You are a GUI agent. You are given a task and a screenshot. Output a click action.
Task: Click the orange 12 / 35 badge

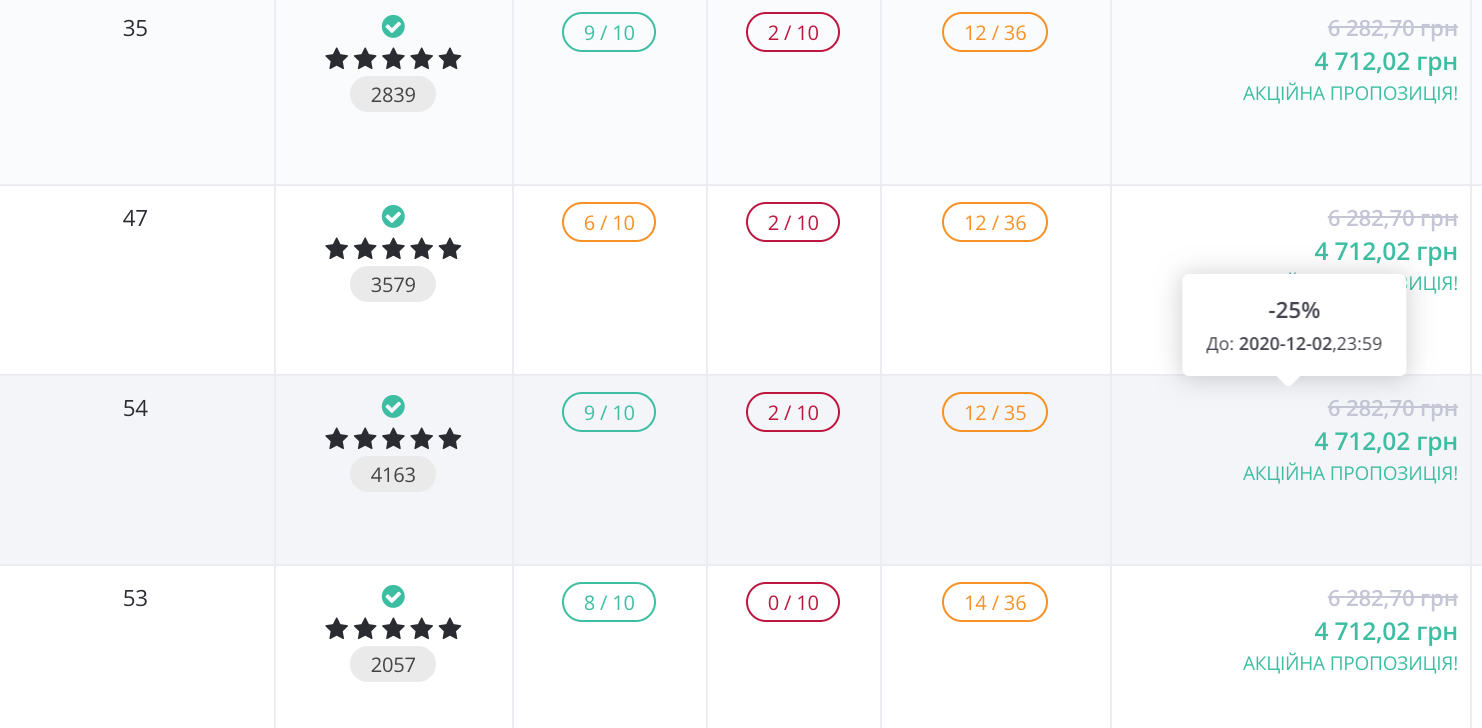995,412
